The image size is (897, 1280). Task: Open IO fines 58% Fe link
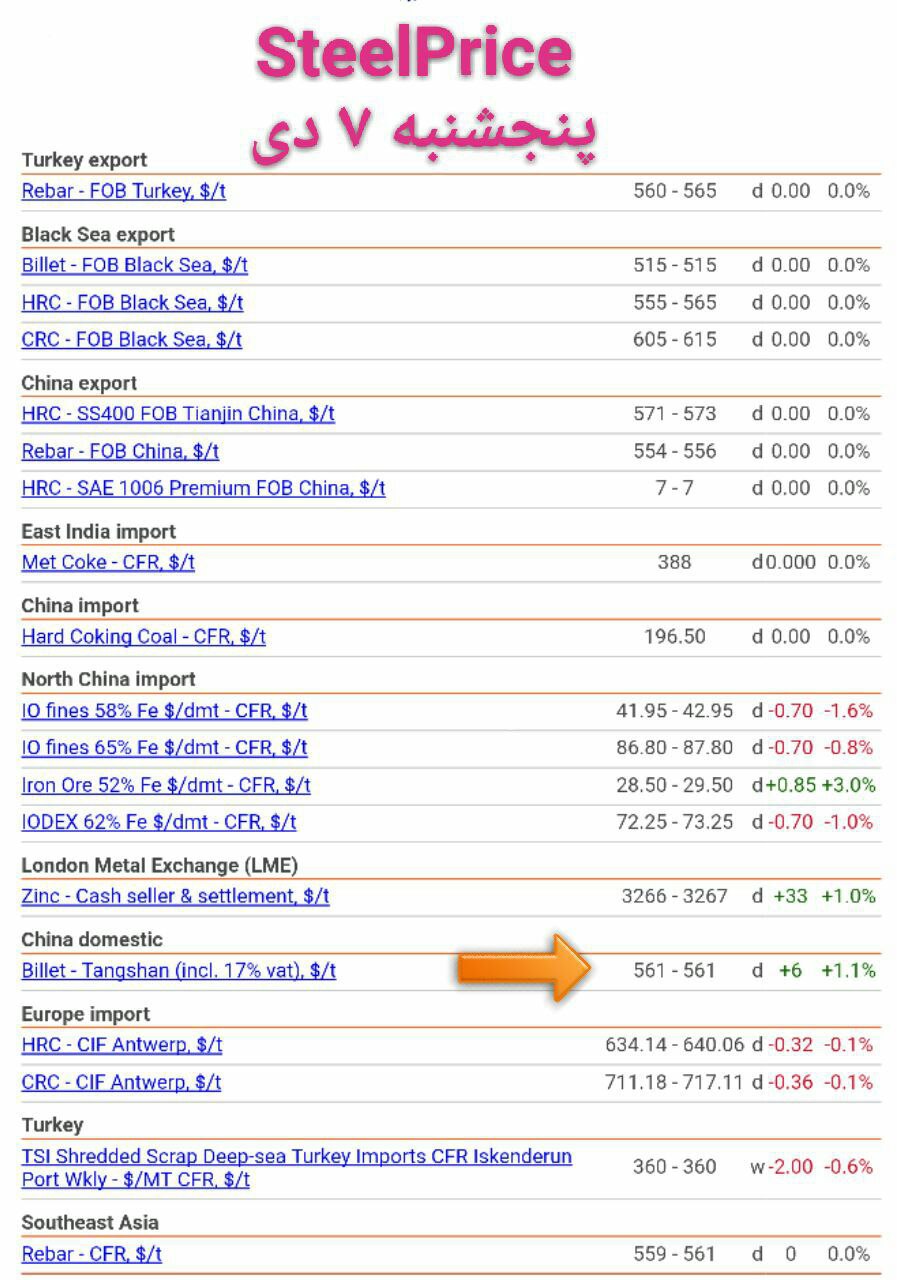[164, 711]
